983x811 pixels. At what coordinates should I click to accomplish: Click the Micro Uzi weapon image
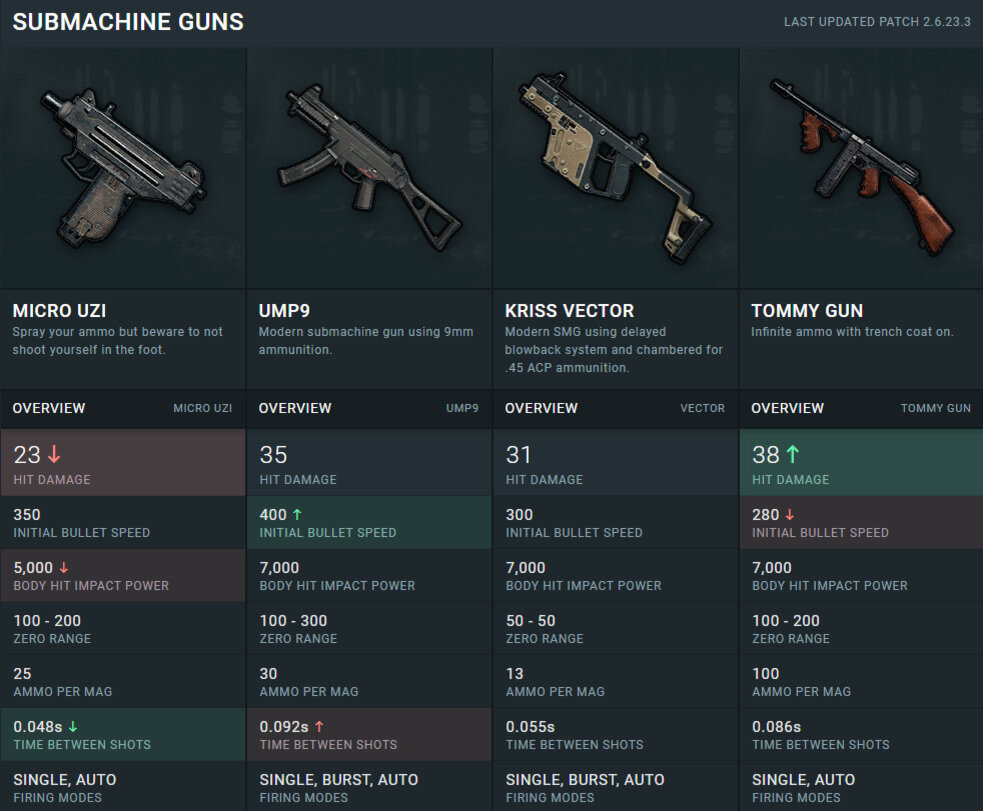point(123,168)
